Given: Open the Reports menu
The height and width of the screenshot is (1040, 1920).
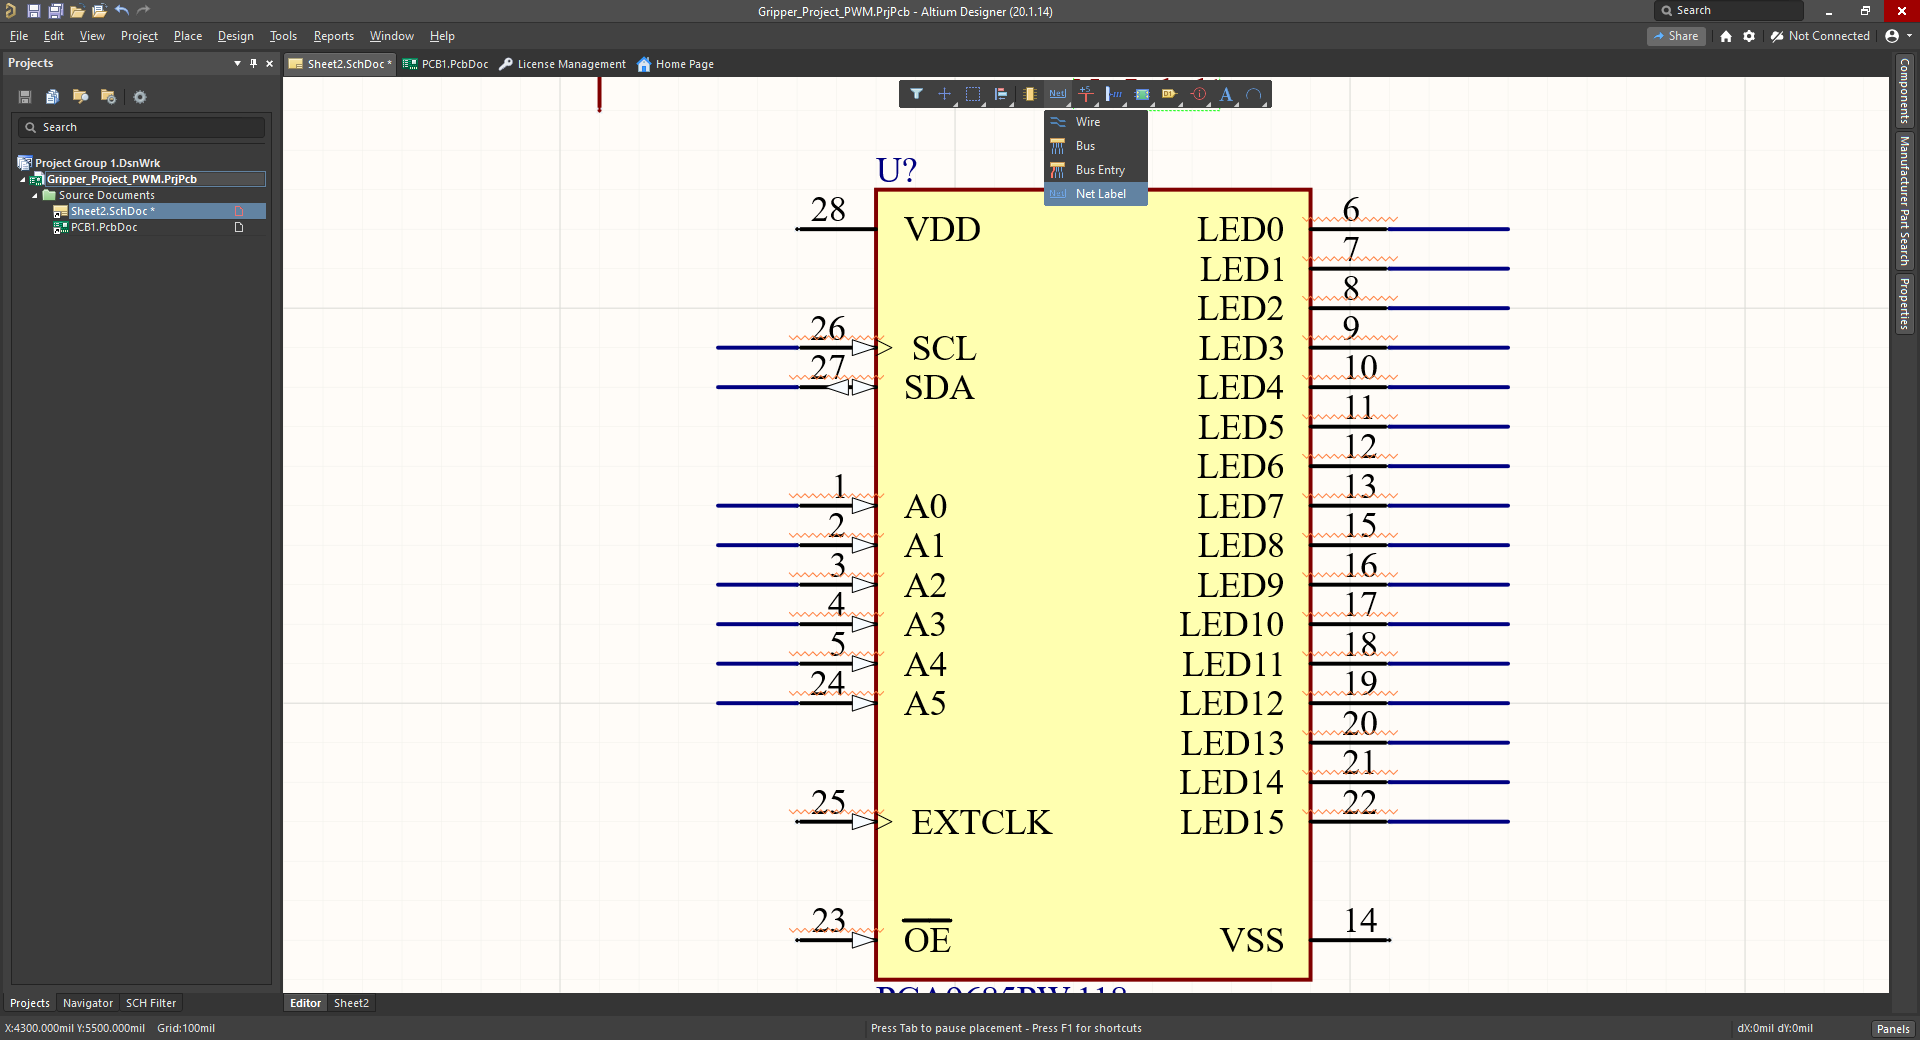Looking at the screenshot, I should coord(333,36).
